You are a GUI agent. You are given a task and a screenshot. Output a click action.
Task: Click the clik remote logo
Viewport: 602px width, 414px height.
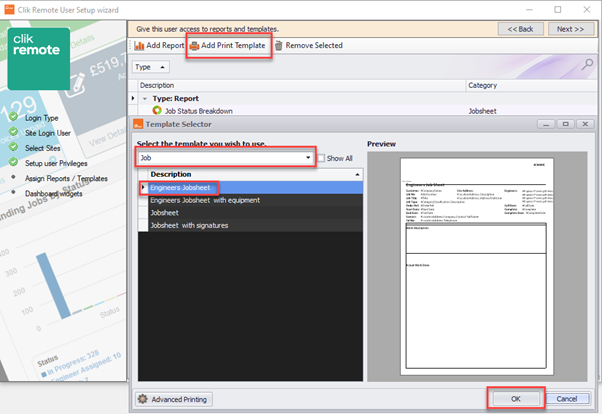point(39,58)
